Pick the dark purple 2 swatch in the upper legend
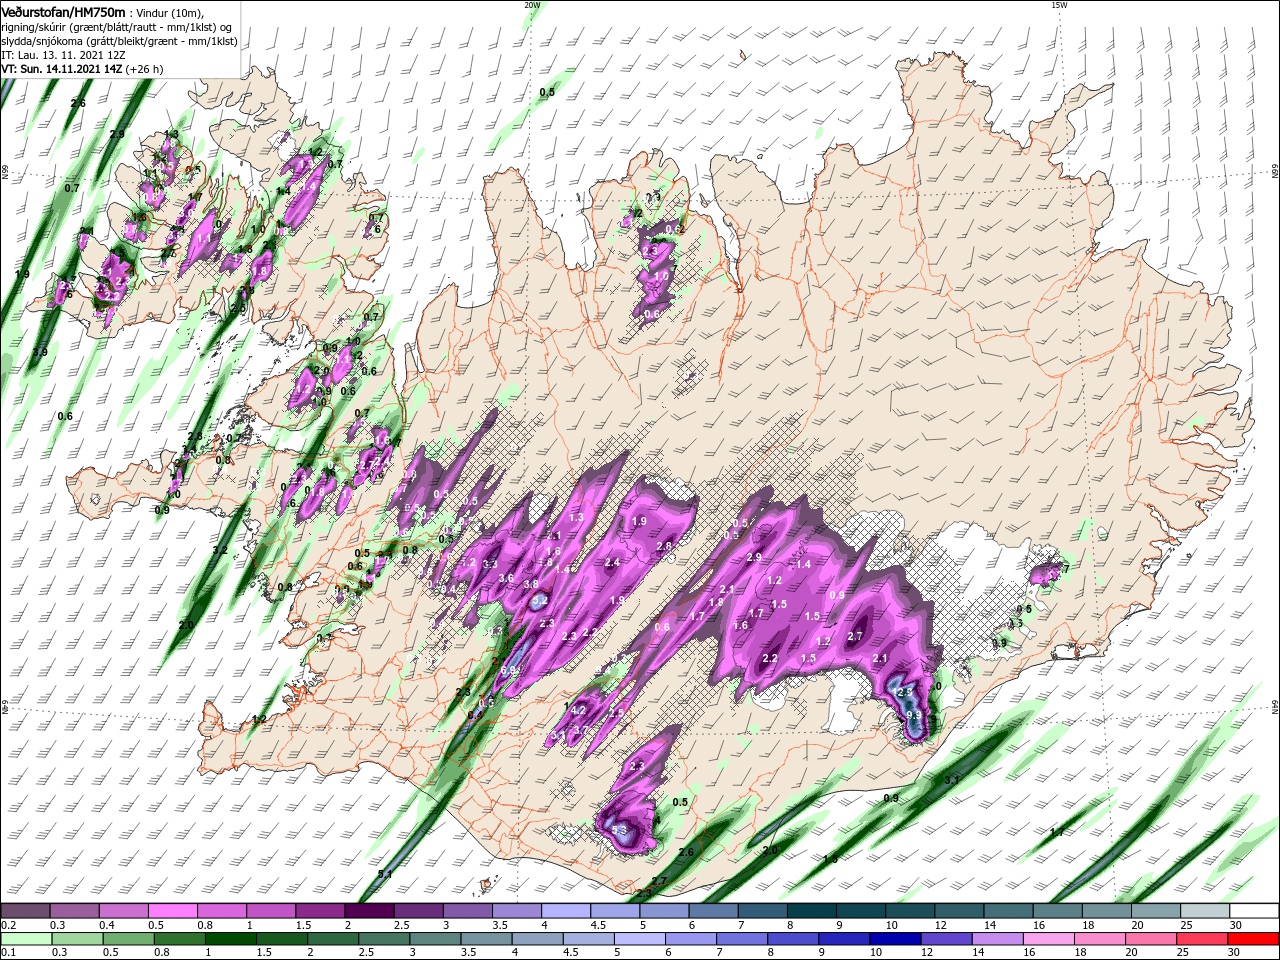This screenshot has height=960, width=1280. [368, 911]
